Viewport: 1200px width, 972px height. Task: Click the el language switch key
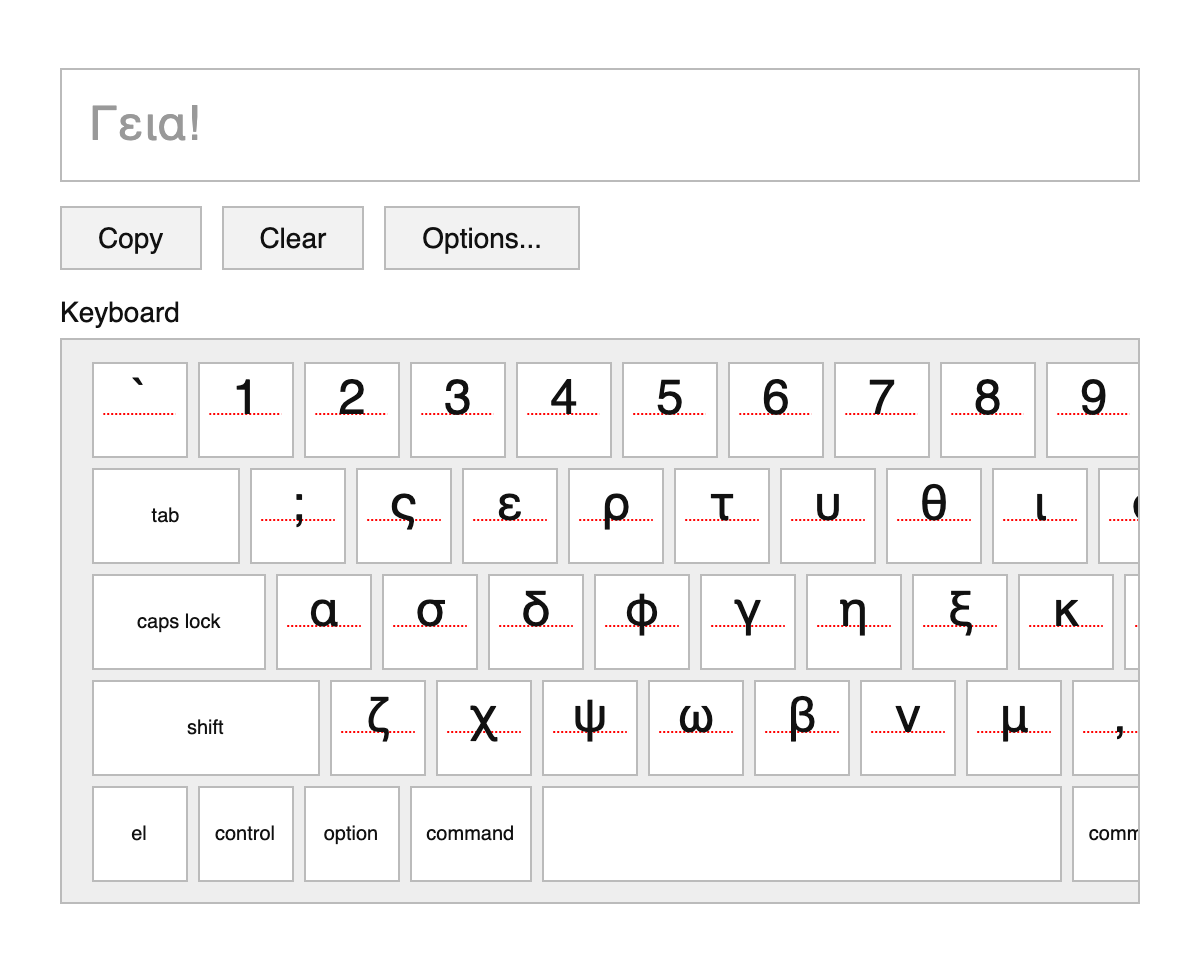[x=139, y=833]
